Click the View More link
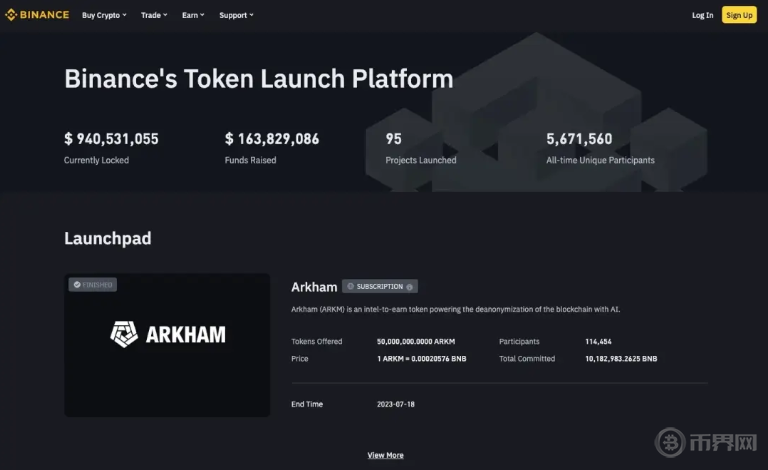This screenshot has width=768, height=470. (x=385, y=455)
